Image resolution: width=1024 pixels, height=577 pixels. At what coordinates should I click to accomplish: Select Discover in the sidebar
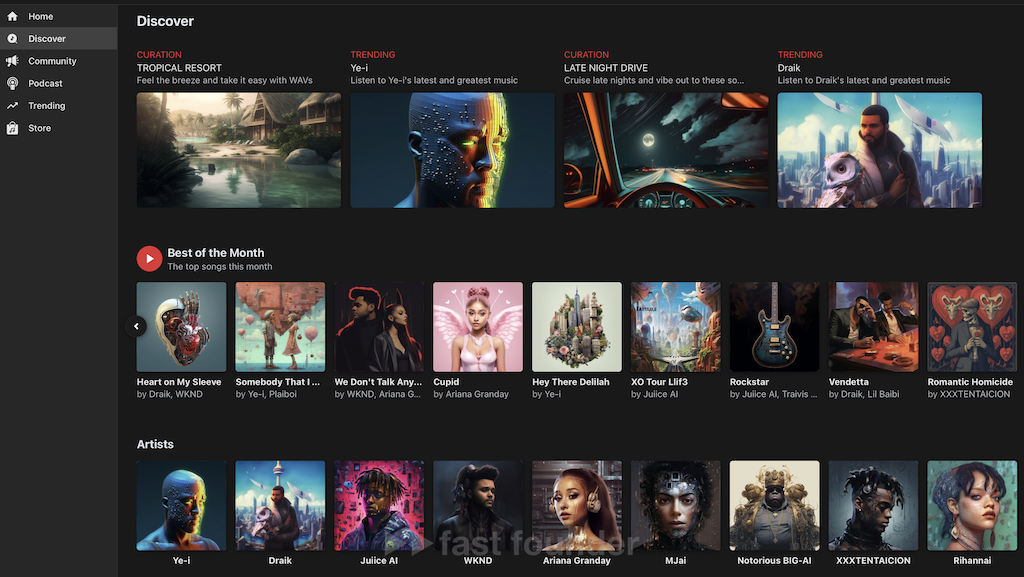pyautogui.click(x=59, y=39)
